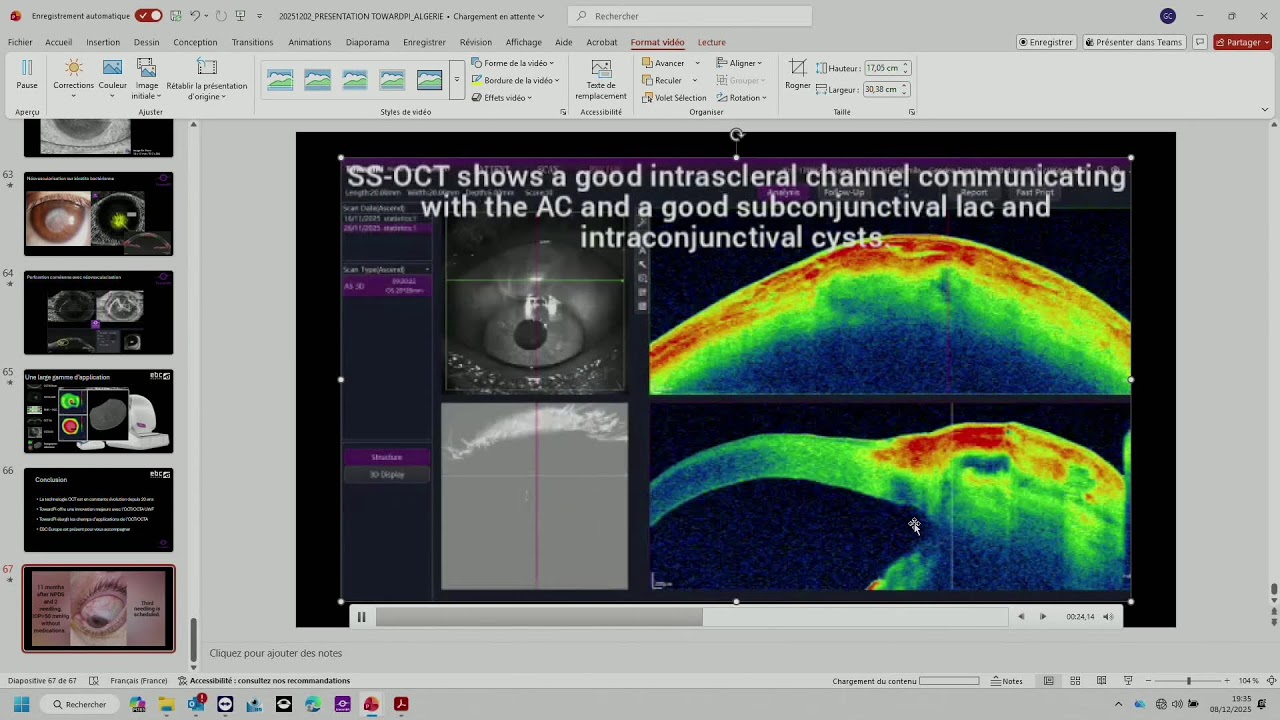Switch to Slide Sorter view icon

tap(1075, 681)
